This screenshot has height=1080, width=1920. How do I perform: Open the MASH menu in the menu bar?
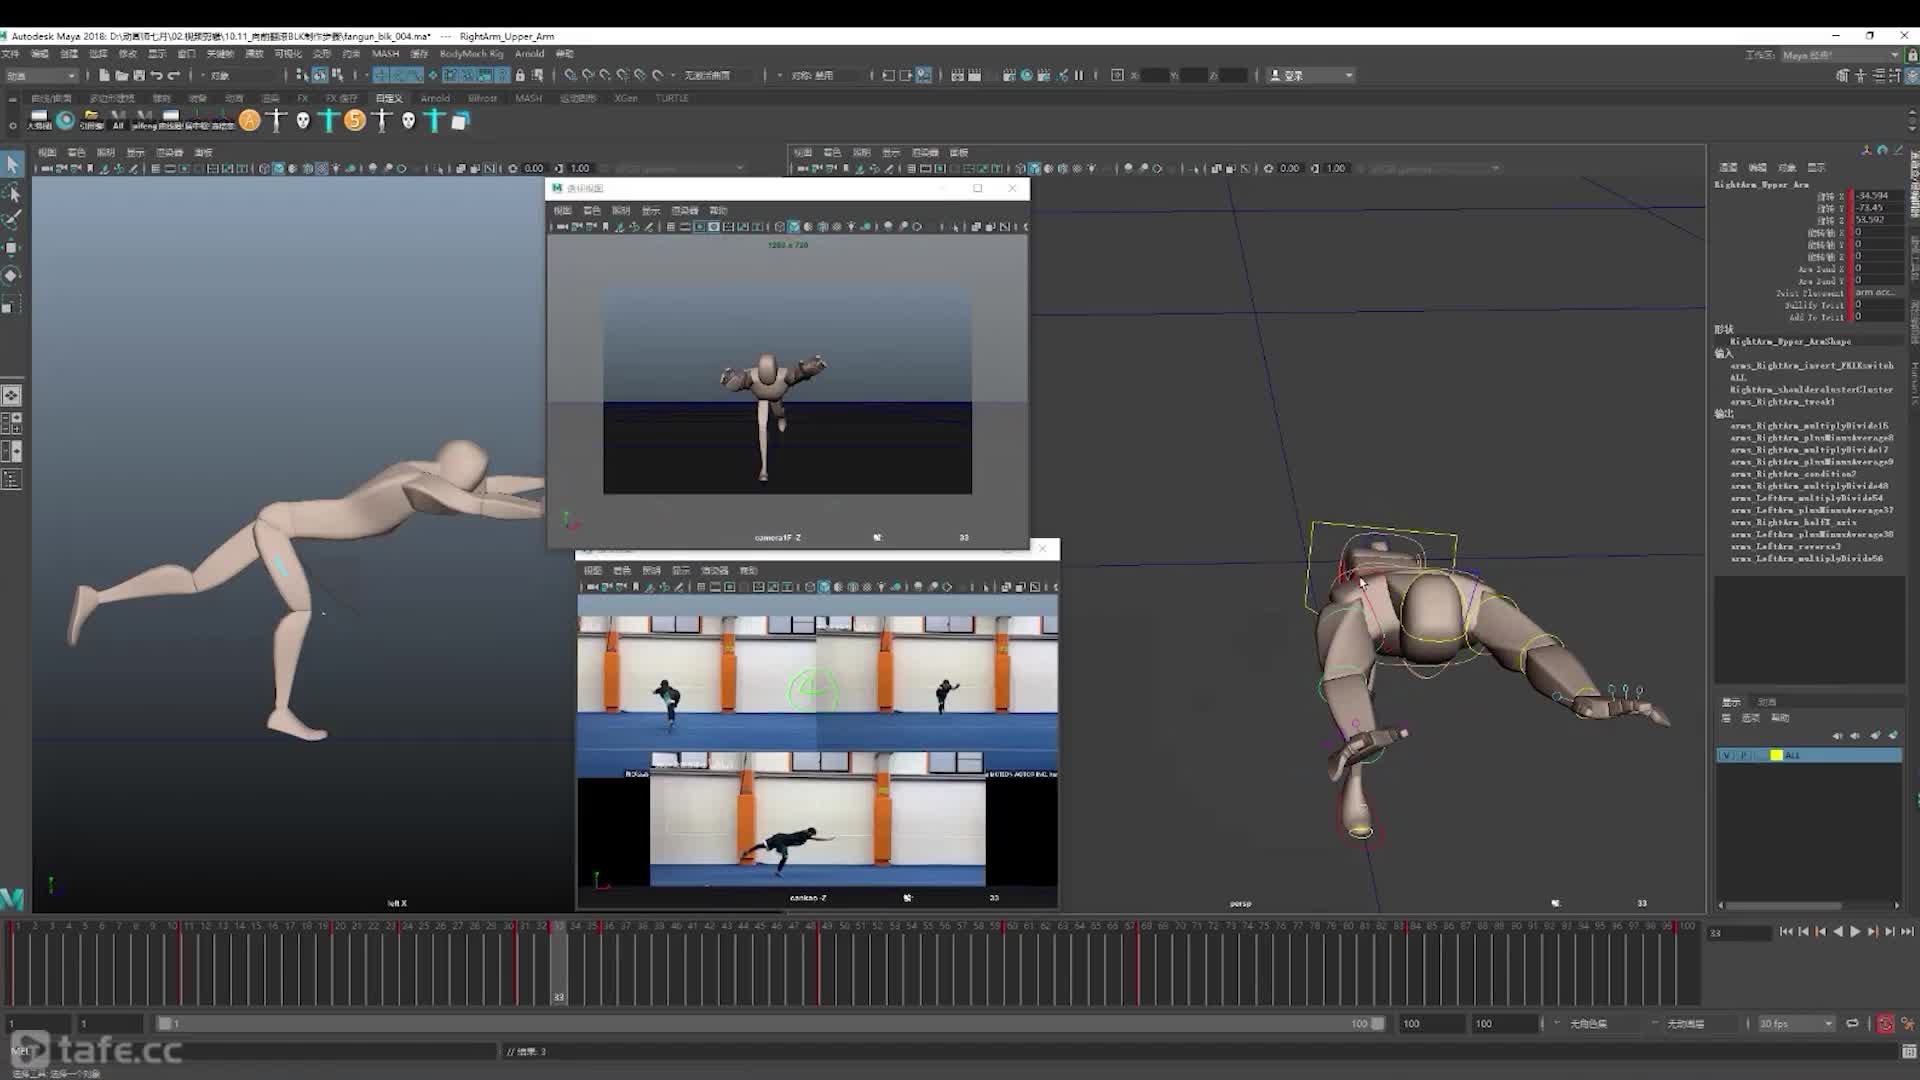click(385, 54)
